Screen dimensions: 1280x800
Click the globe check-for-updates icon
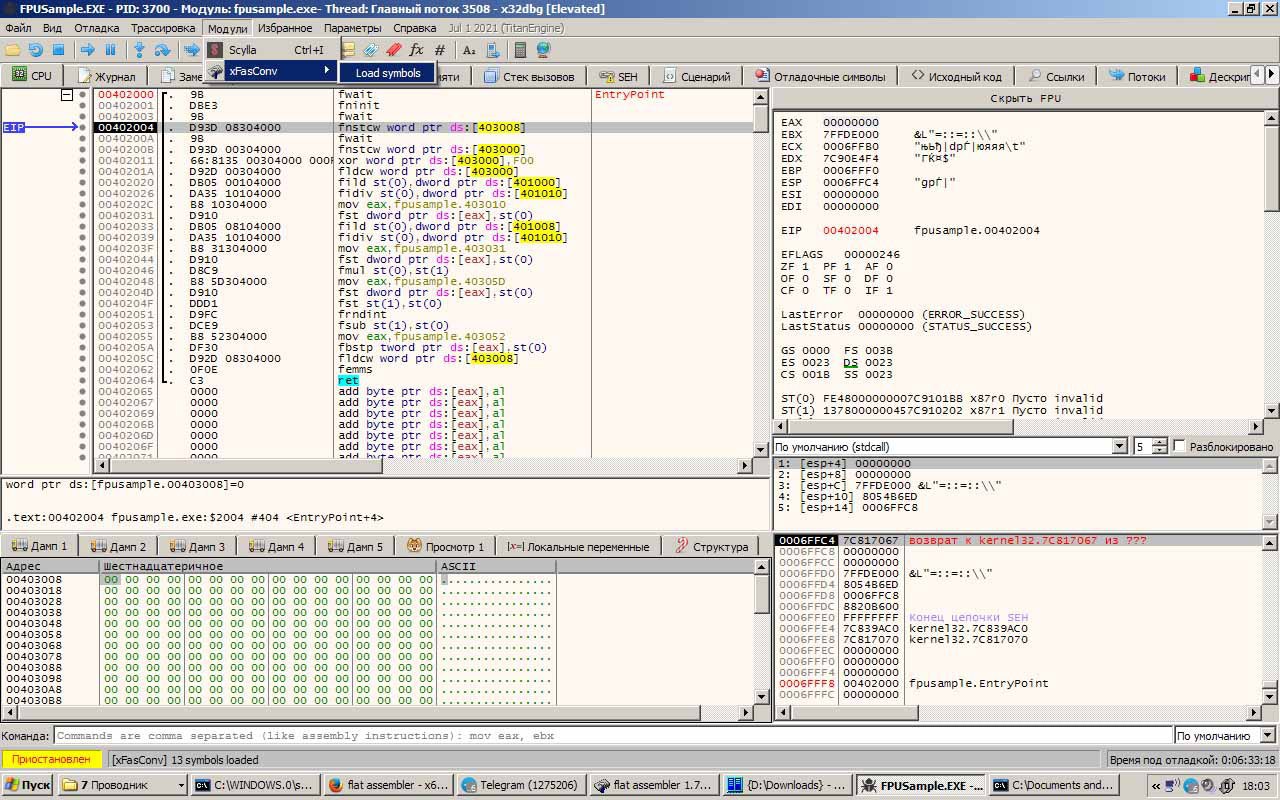pyautogui.click(x=543, y=49)
